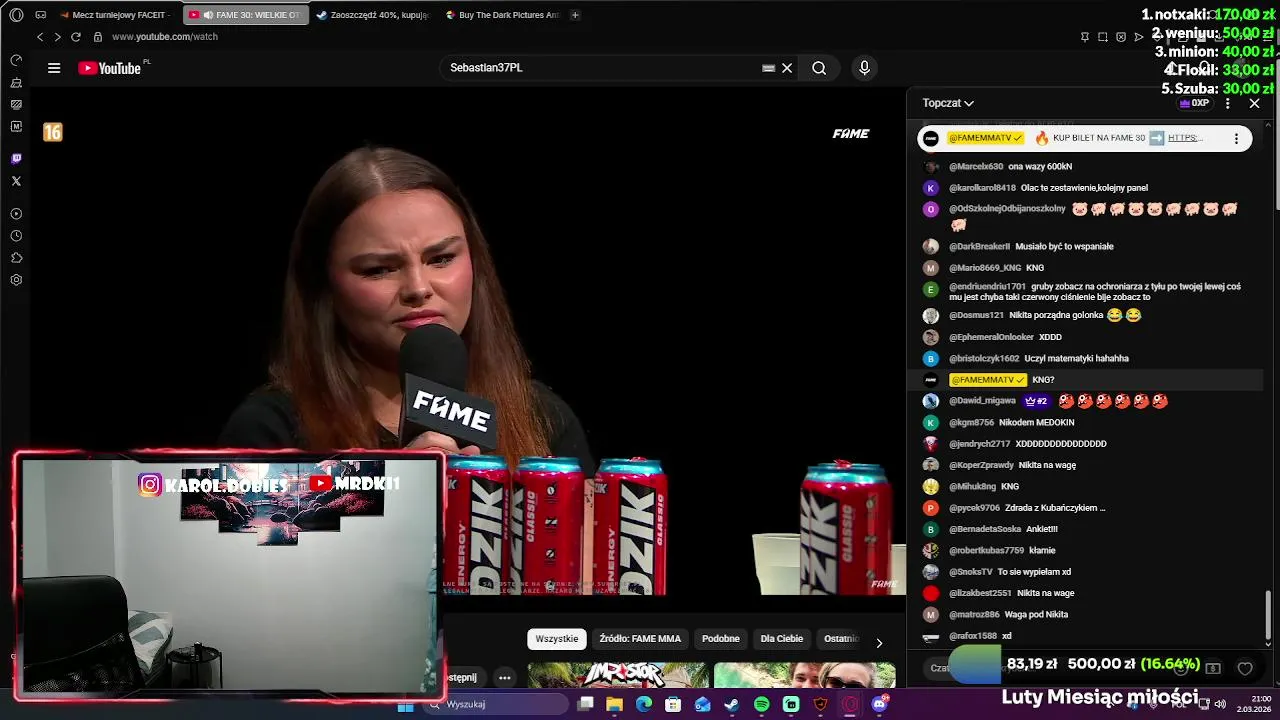1280x720 pixels.
Task: Click the chat message "Nikita na wagę"
Action: [1047, 465]
